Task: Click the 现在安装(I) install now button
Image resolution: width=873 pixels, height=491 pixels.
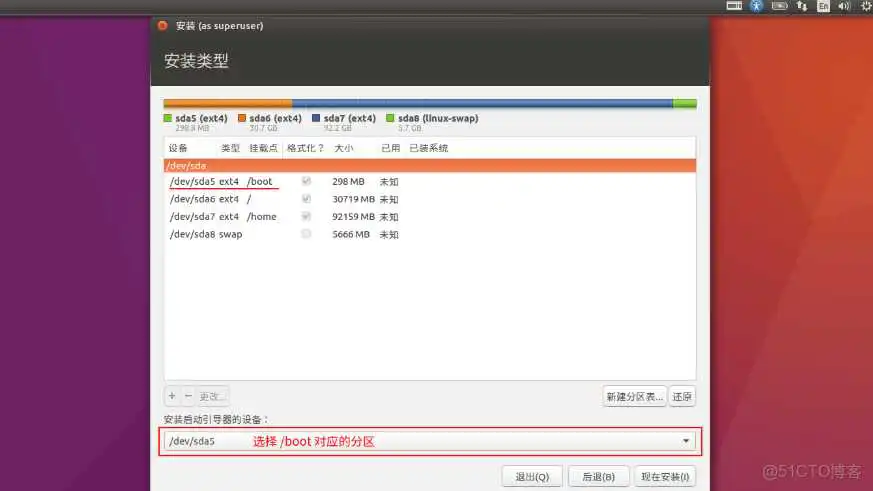Action: [x=665, y=477]
